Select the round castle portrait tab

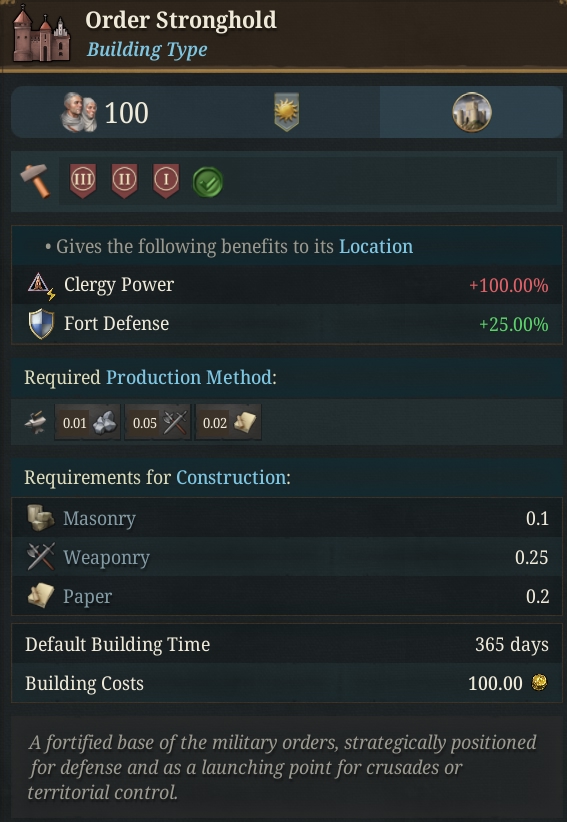pos(472,112)
